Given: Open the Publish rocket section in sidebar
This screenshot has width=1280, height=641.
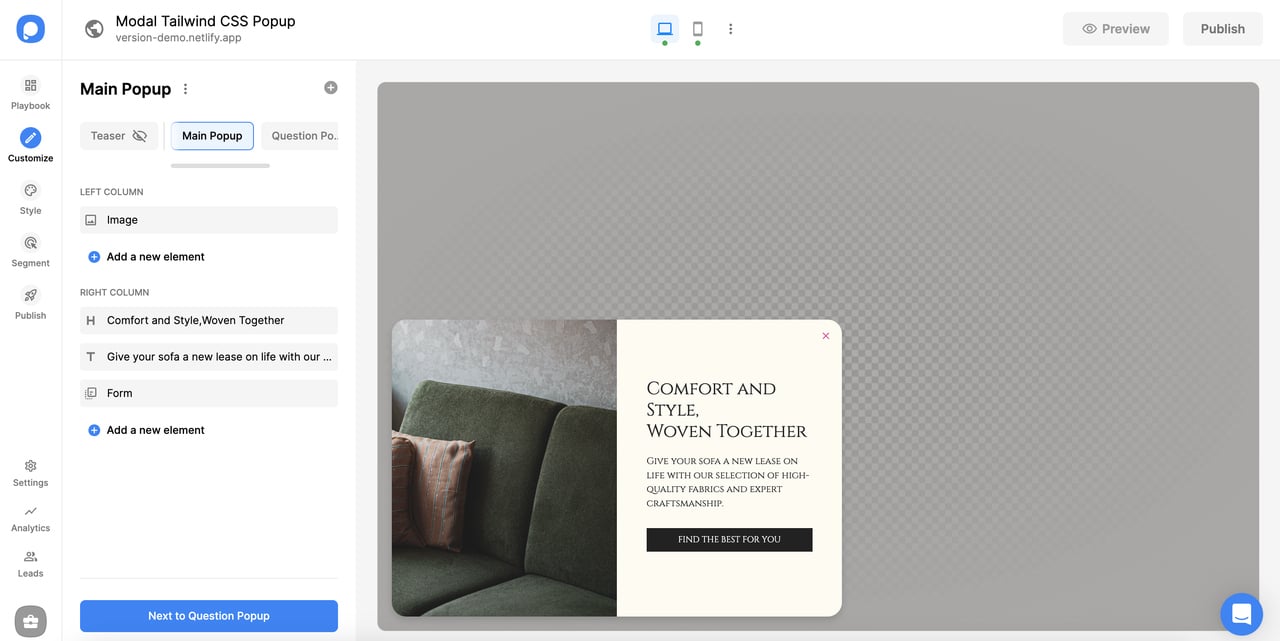Looking at the screenshot, I should coord(30,304).
